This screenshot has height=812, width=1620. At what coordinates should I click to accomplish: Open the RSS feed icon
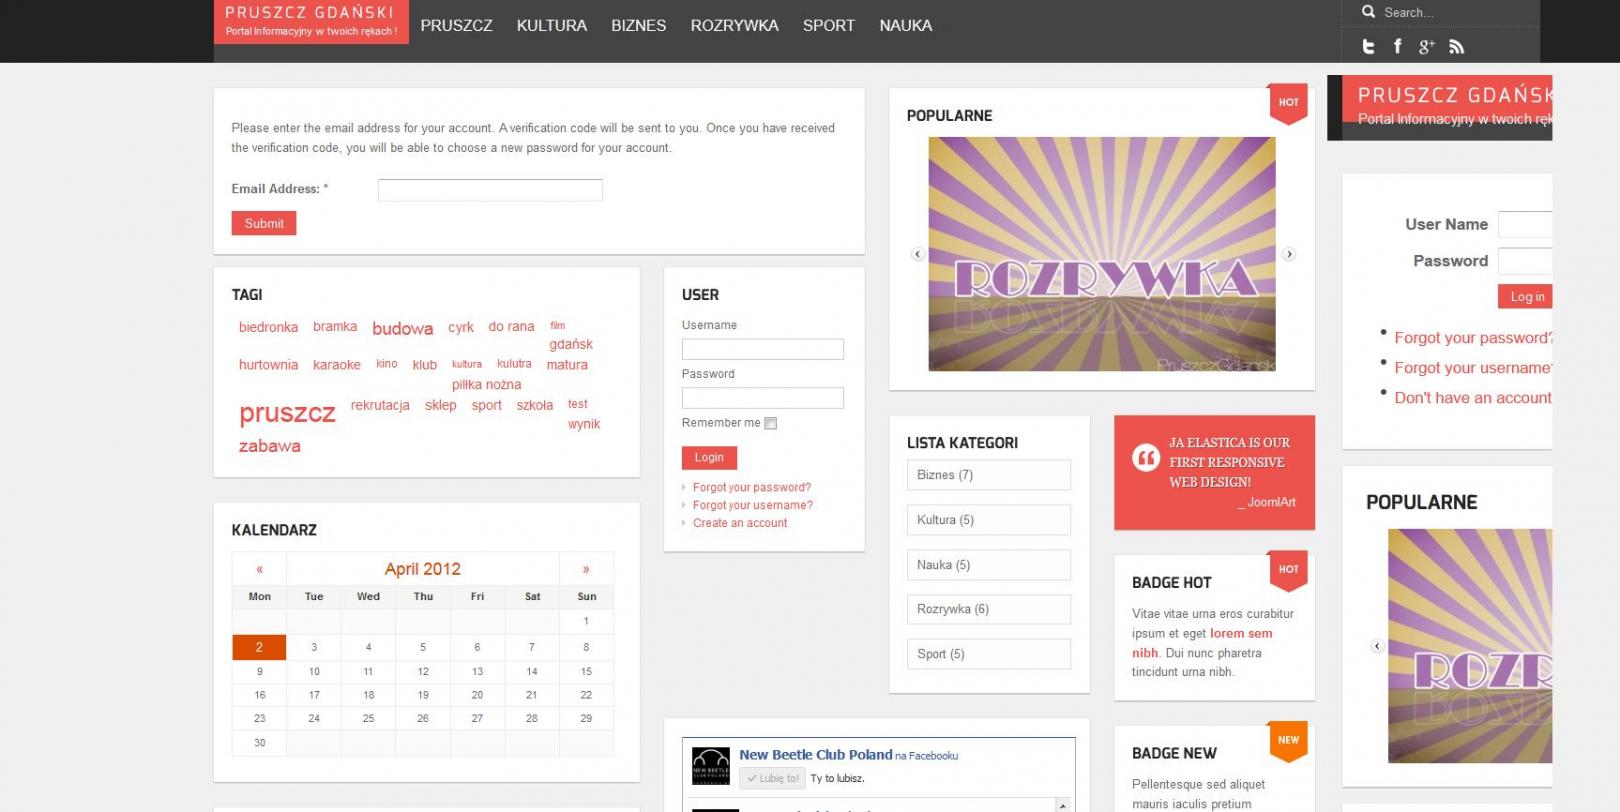pyautogui.click(x=1456, y=46)
